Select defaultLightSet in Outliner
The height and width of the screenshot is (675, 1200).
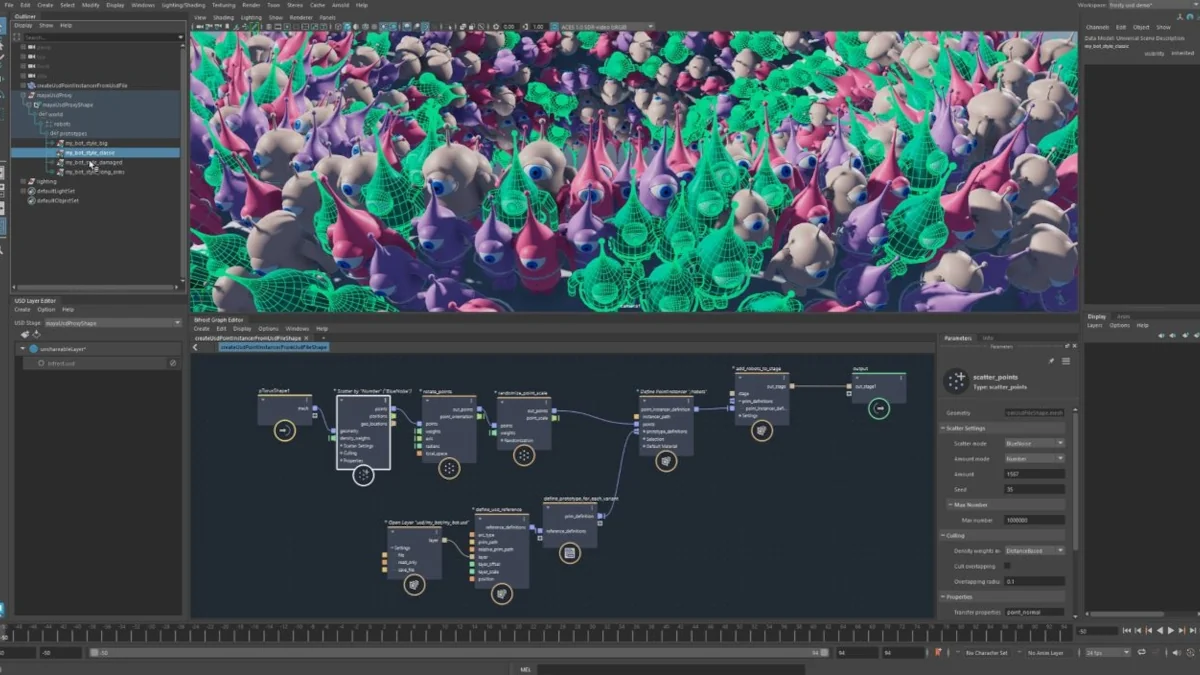(56, 191)
